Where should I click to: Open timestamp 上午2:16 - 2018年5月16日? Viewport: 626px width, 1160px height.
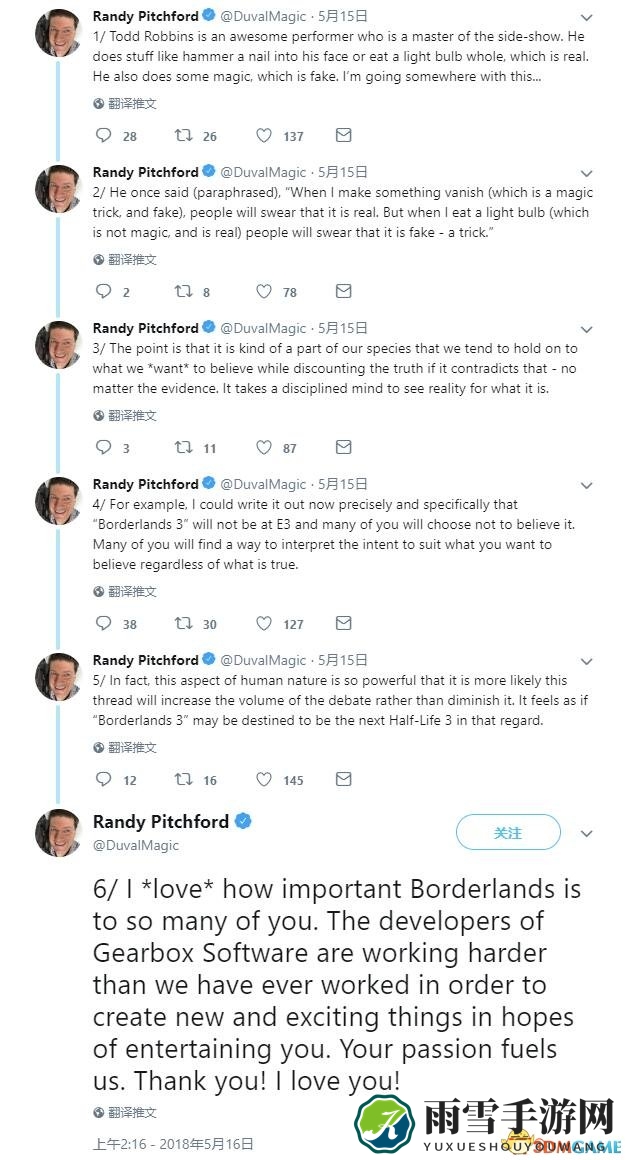[172, 1144]
